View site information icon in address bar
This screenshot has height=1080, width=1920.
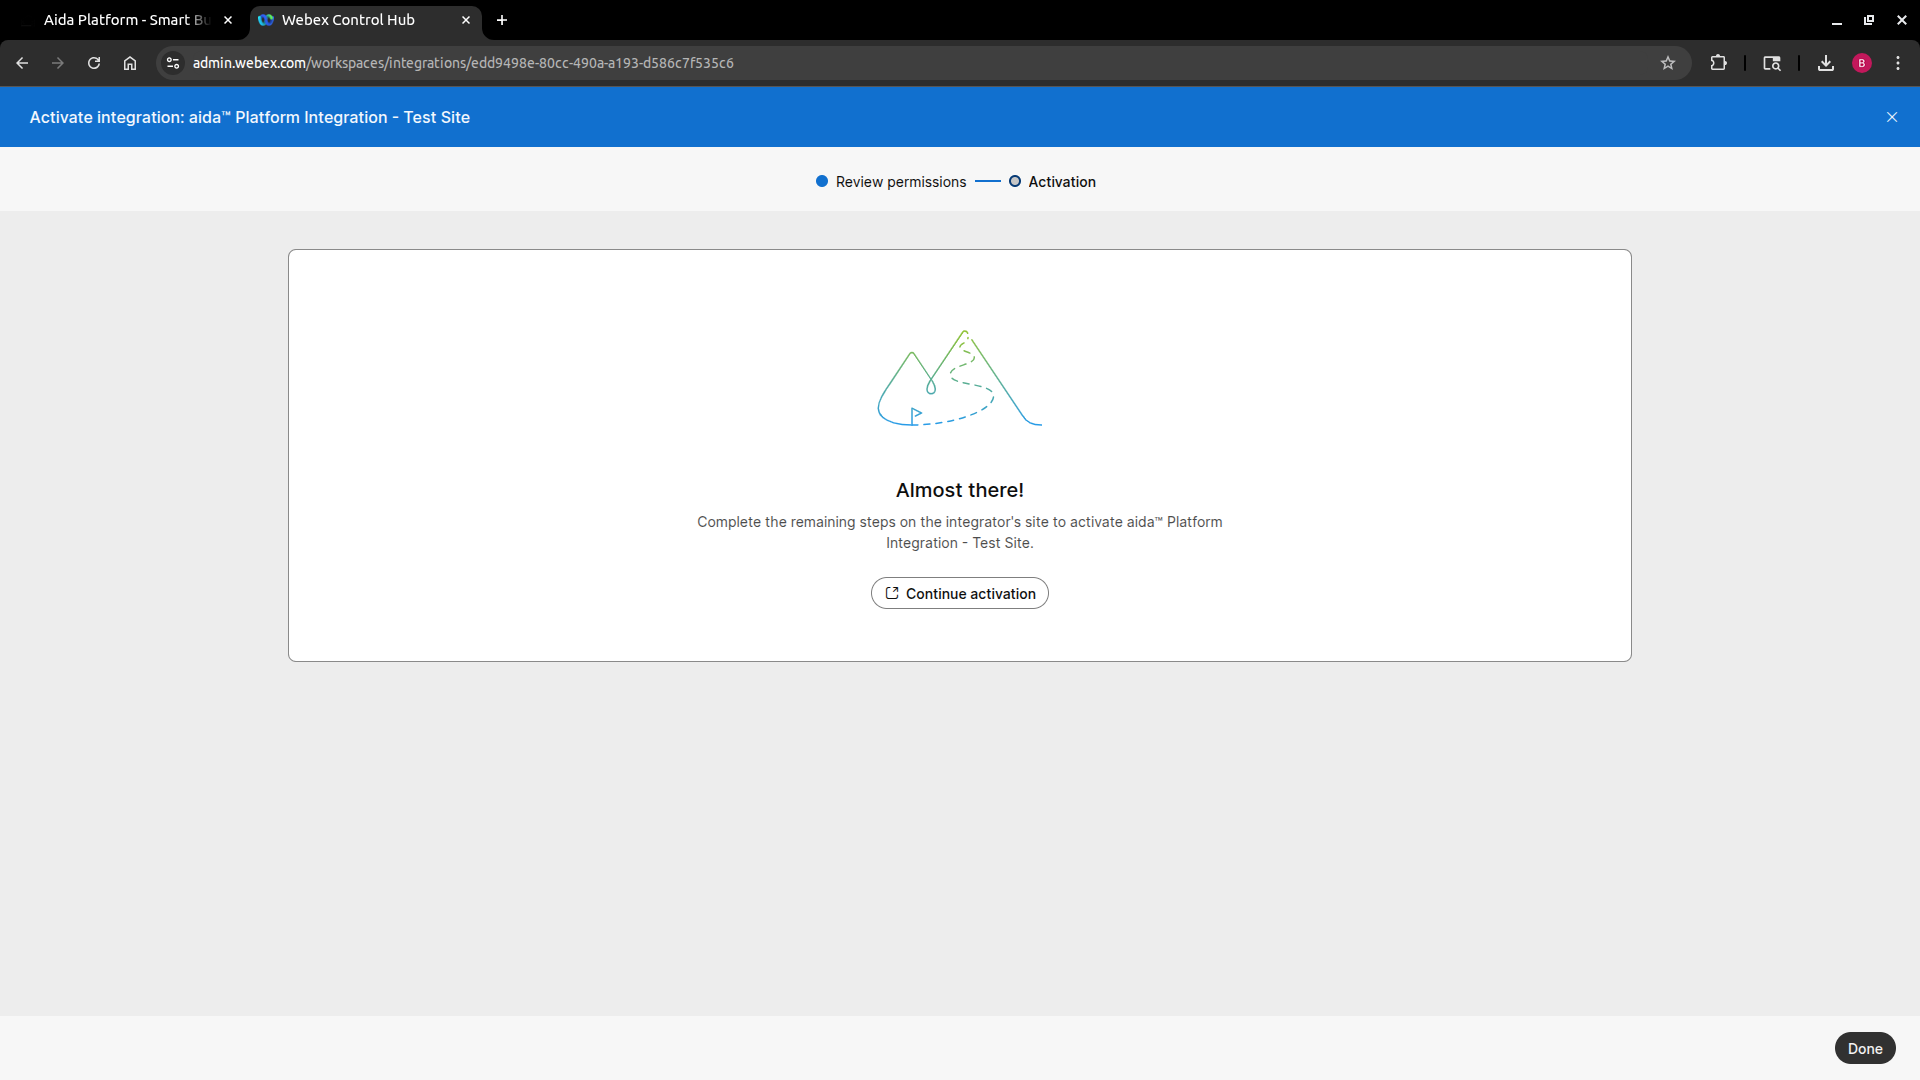click(x=173, y=63)
